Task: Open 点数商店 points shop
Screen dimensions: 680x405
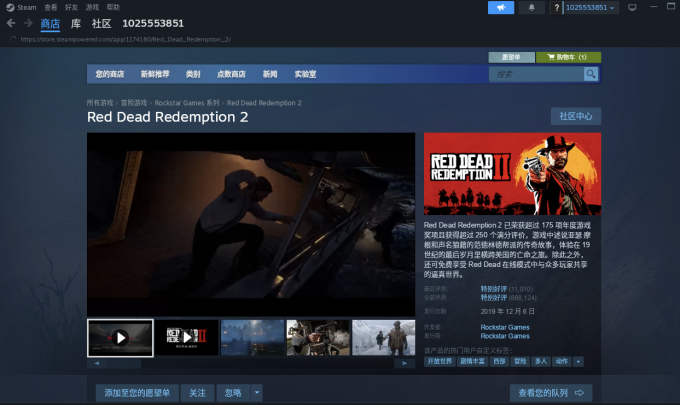Action: [x=231, y=74]
